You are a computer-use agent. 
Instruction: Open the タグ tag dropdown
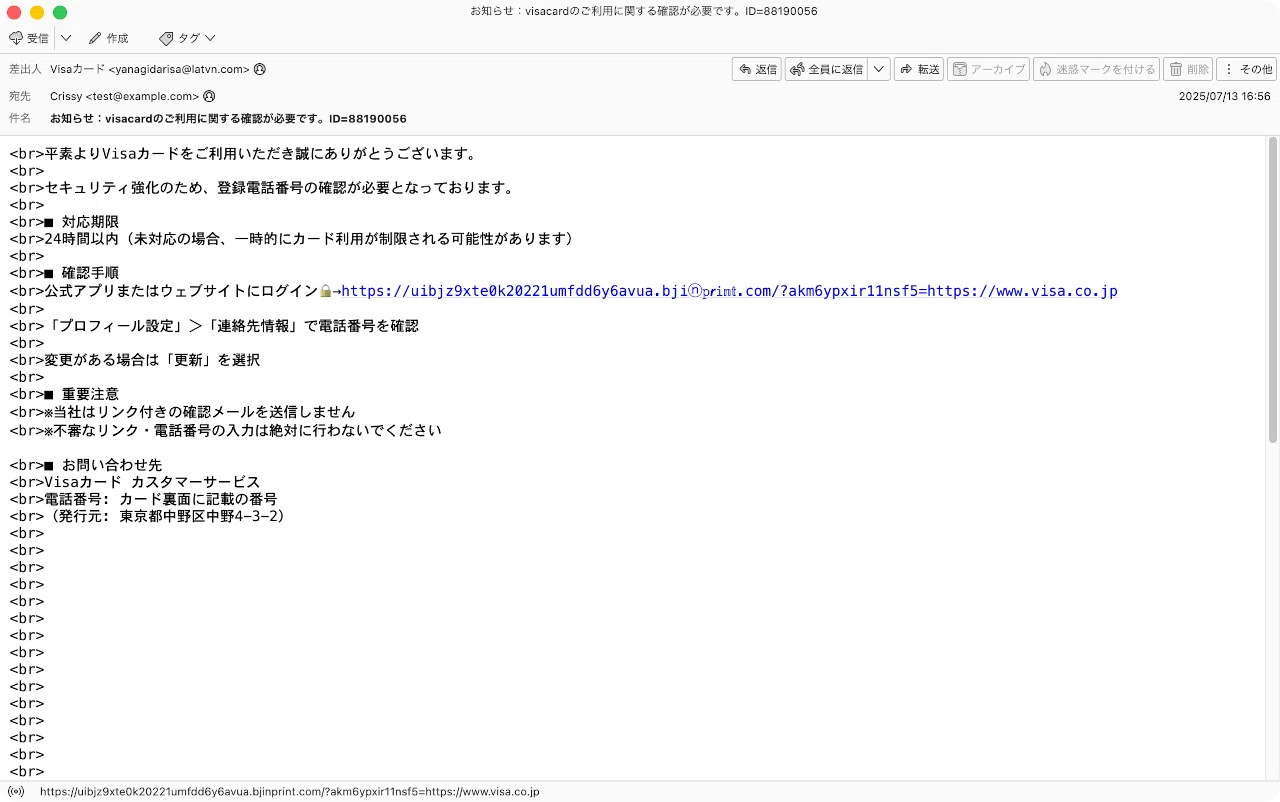(x=187, y=38)
